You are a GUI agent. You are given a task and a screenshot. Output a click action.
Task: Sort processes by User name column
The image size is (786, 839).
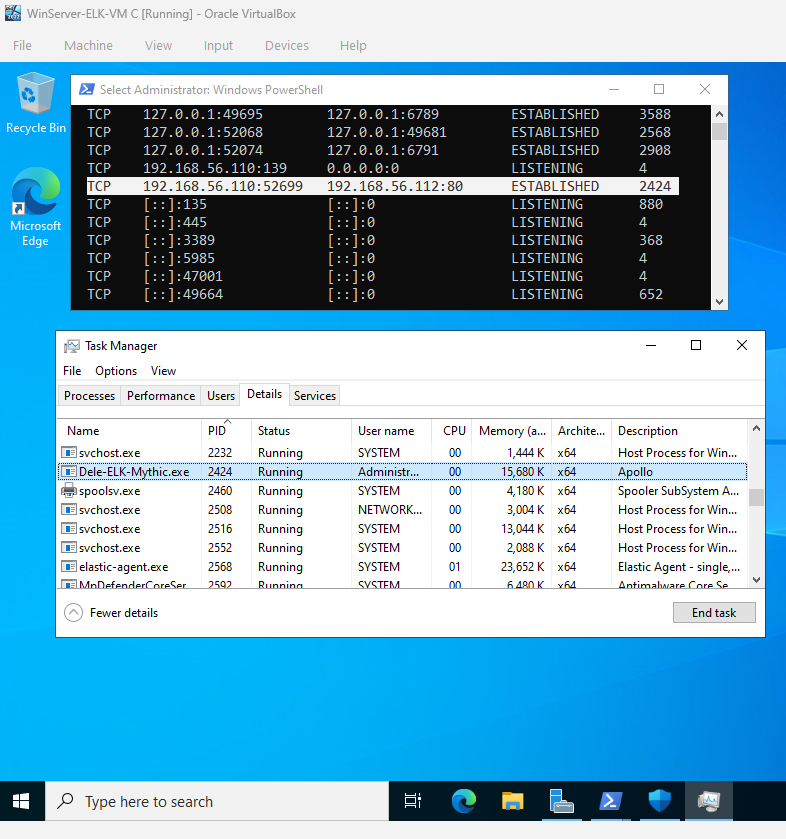391,431
